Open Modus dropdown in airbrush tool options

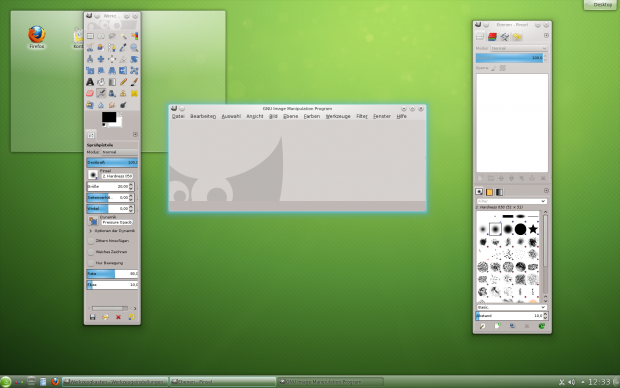tap(119, 152)
